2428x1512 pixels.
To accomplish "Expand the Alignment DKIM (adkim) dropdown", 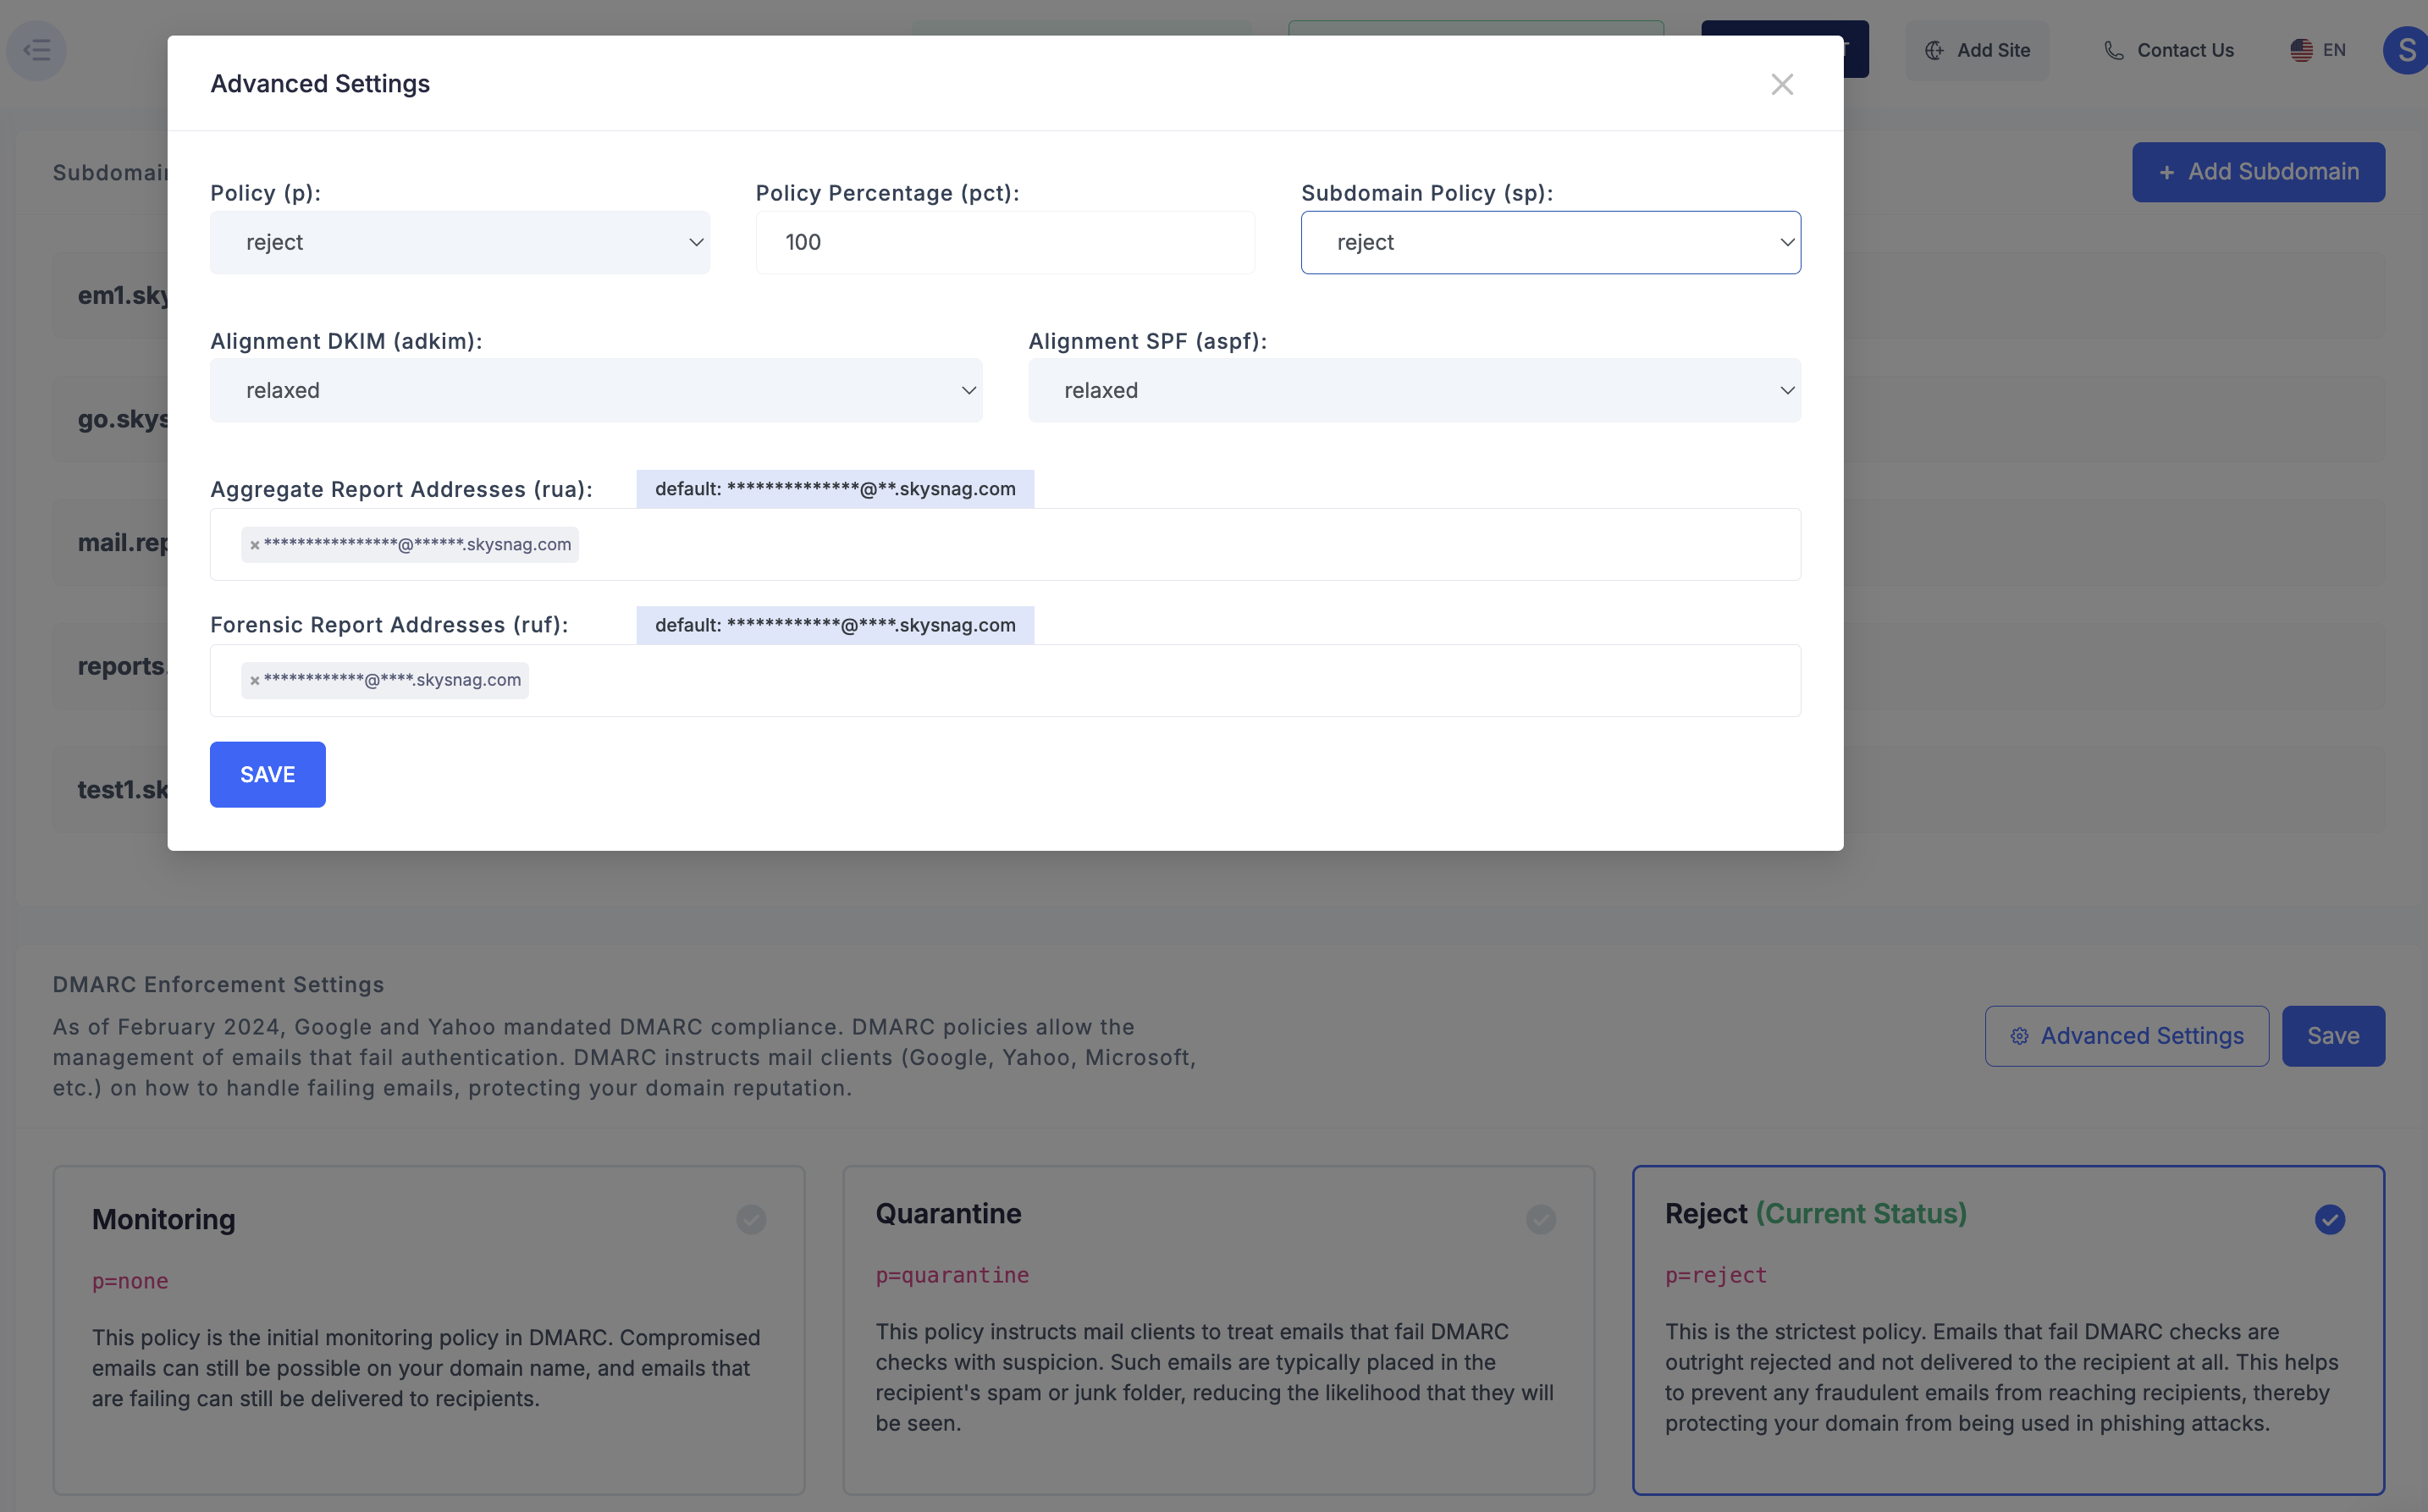I will [596, 390].
